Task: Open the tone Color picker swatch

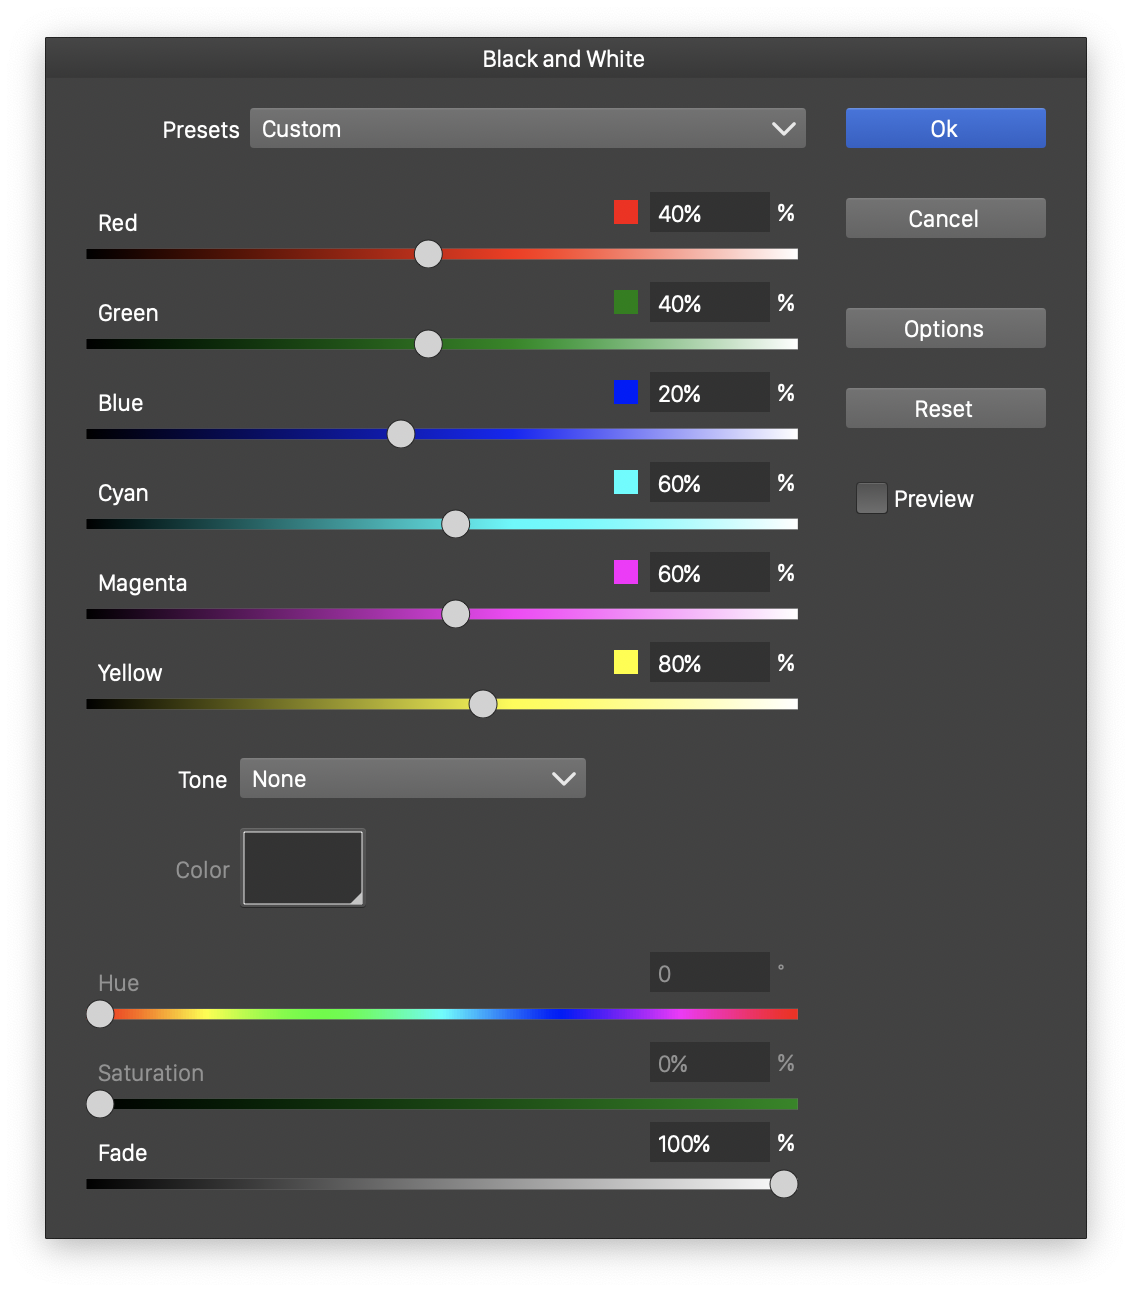Action: (x=303, y=868)
